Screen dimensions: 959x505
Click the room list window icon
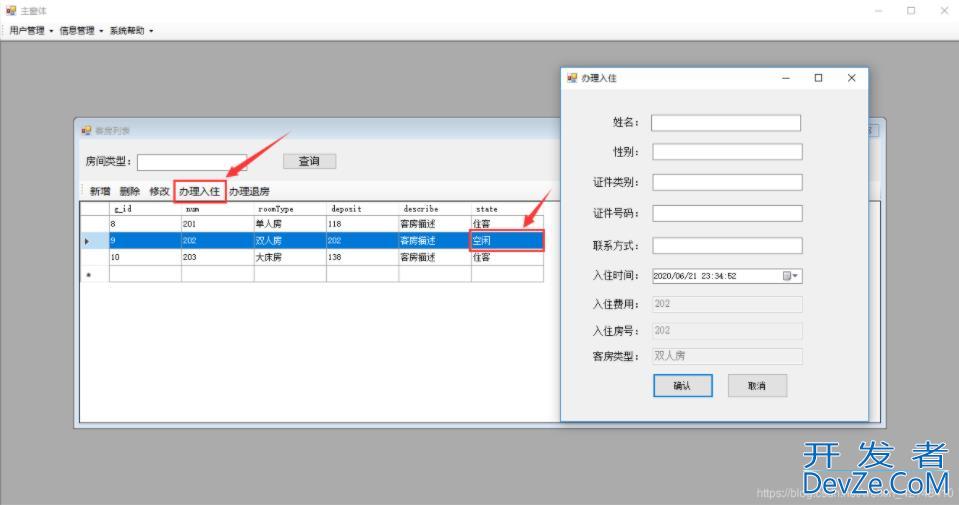coord(86,130)
